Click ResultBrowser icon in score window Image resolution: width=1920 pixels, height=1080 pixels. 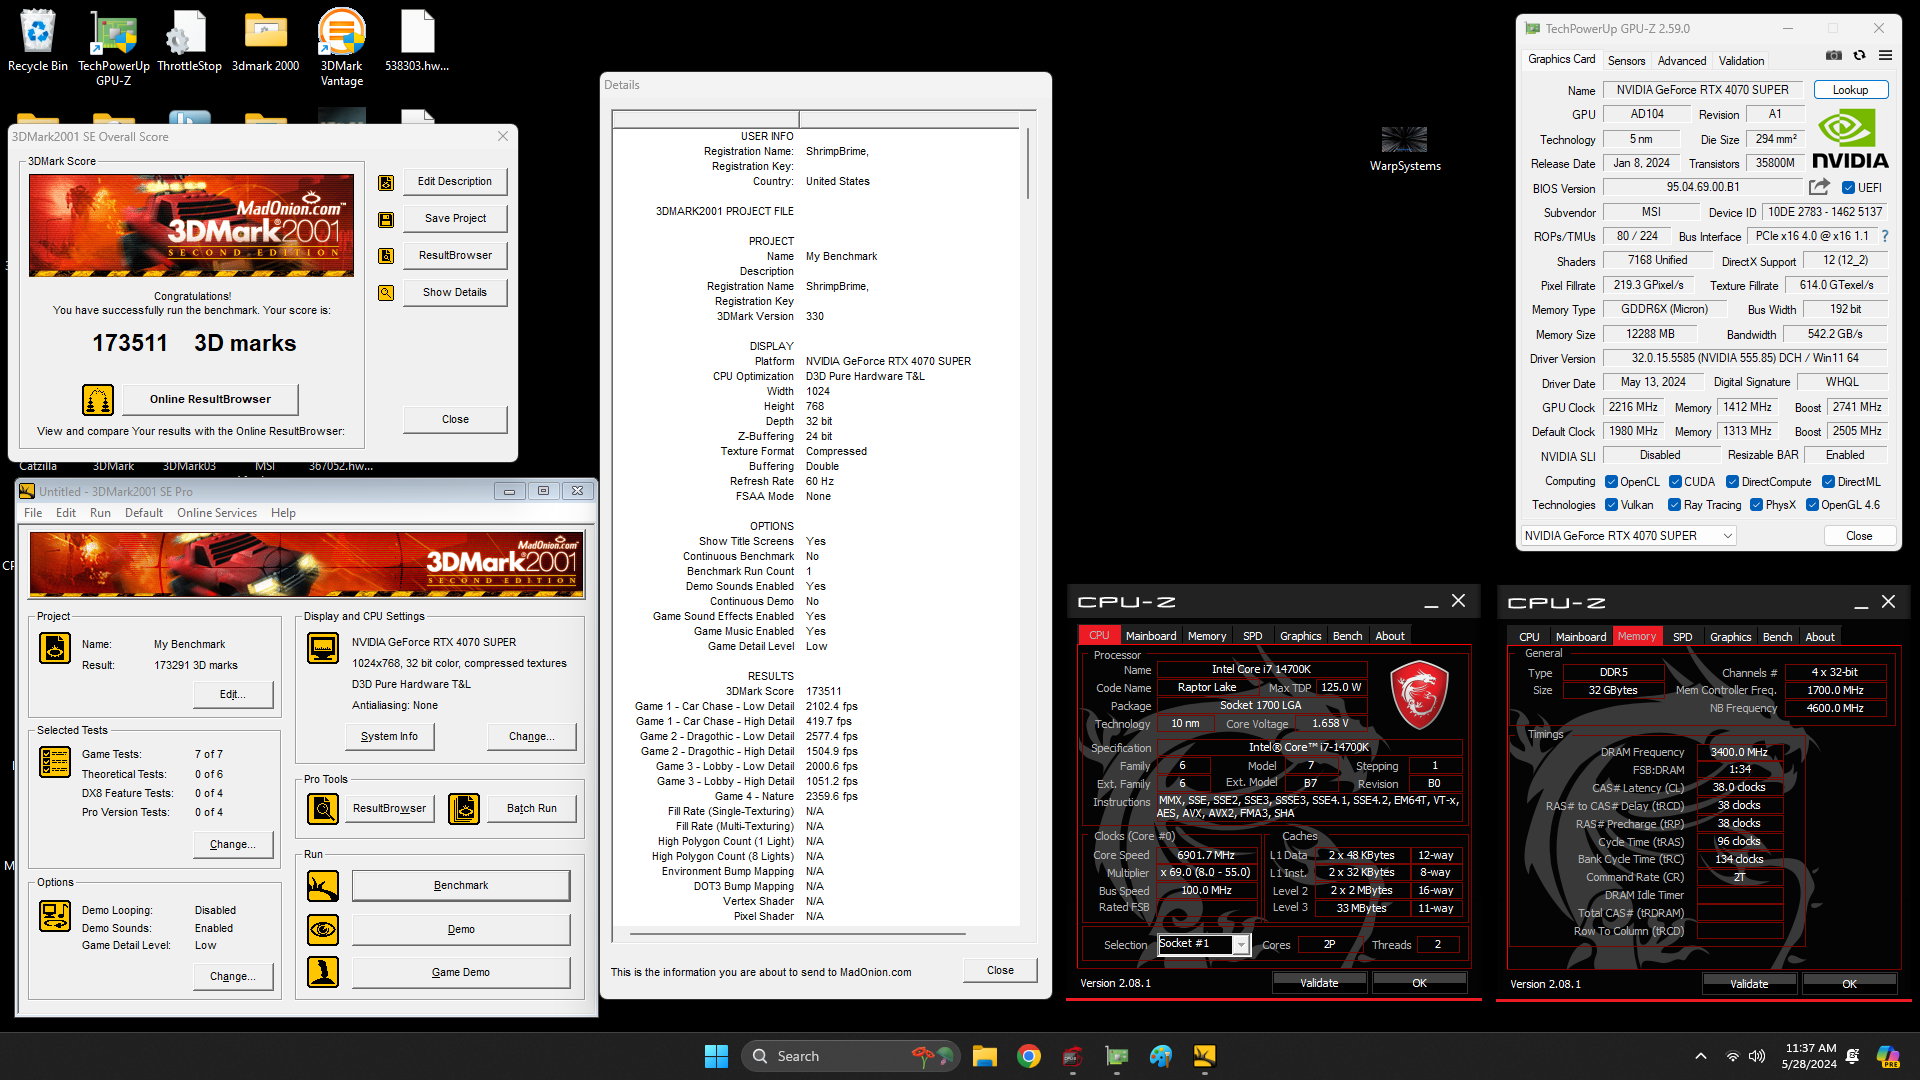[x=386, y=256]
